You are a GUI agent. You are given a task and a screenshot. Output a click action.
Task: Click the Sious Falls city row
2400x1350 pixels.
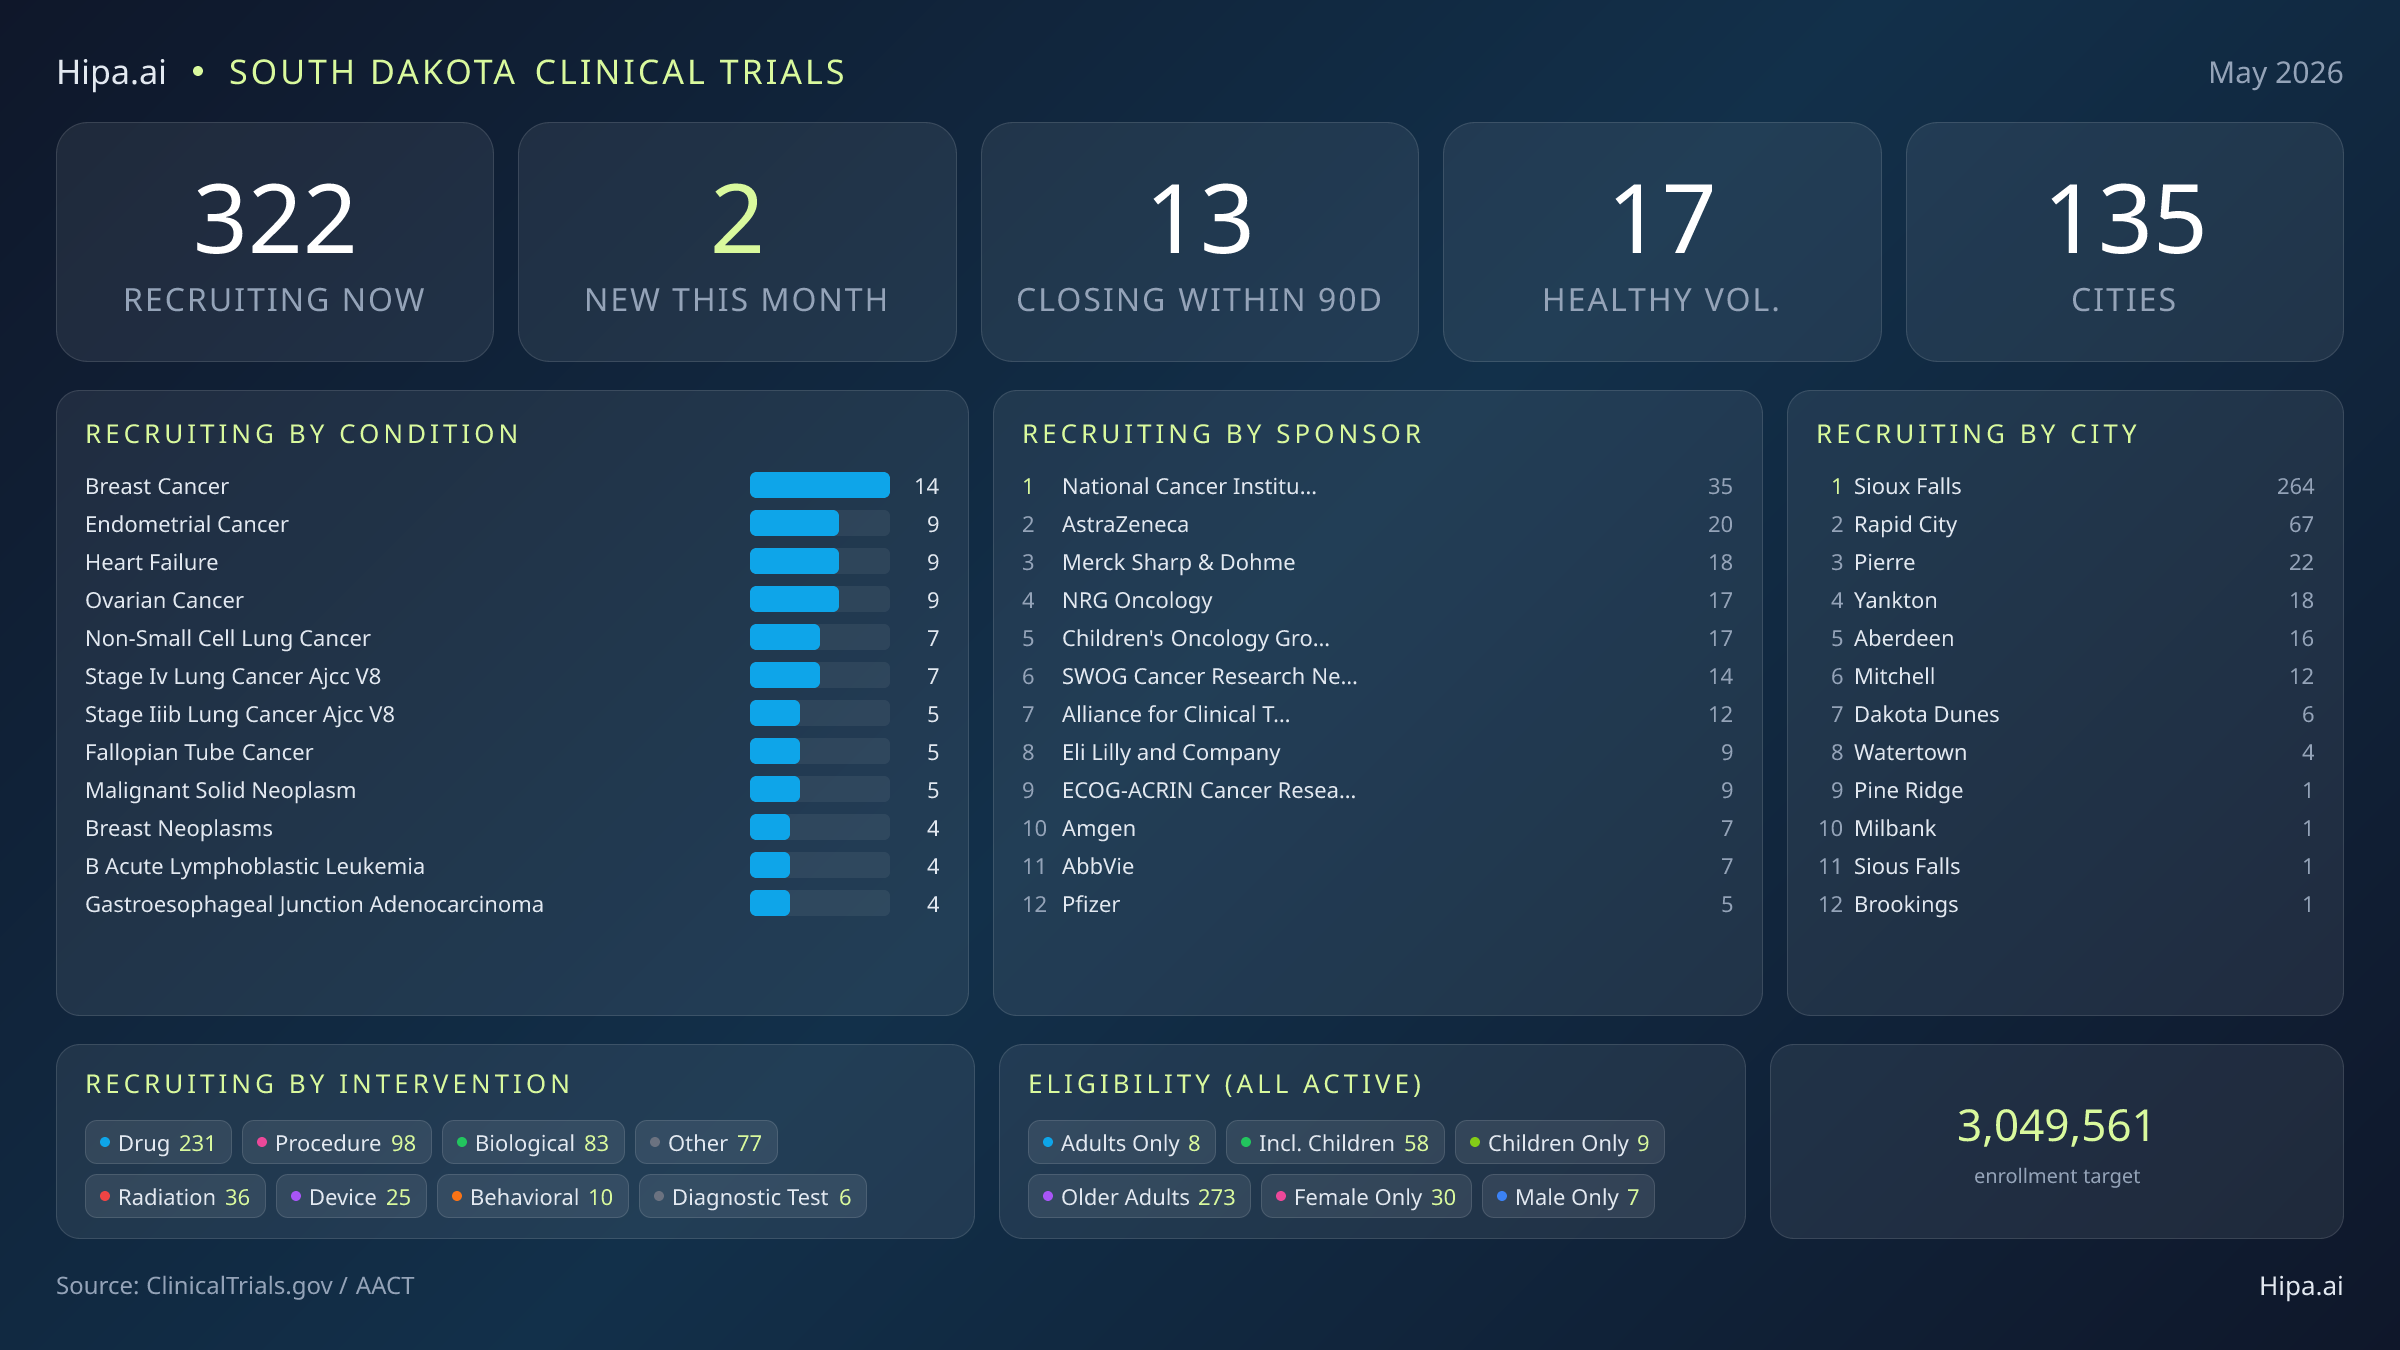pyautogui.click(x=2065, y=865)
